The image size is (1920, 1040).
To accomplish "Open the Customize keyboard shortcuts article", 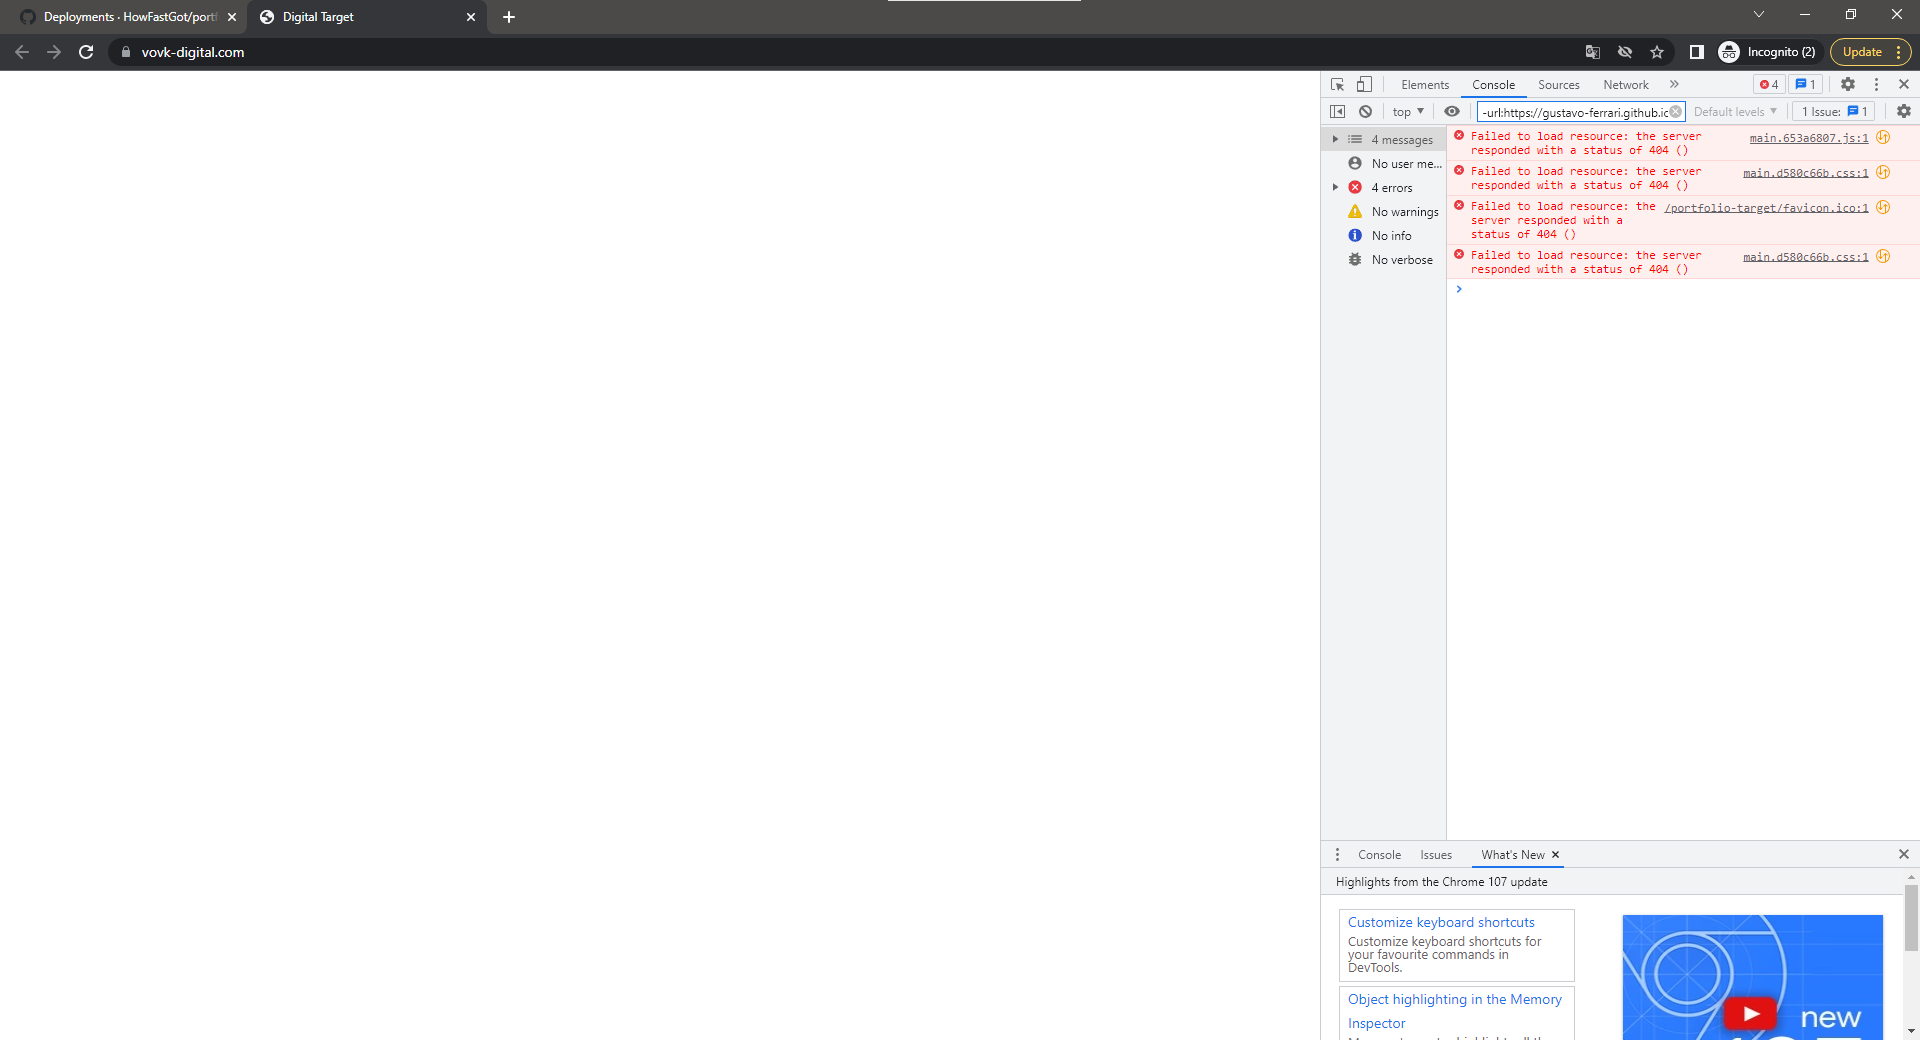I will click(x=1441, y=922).
